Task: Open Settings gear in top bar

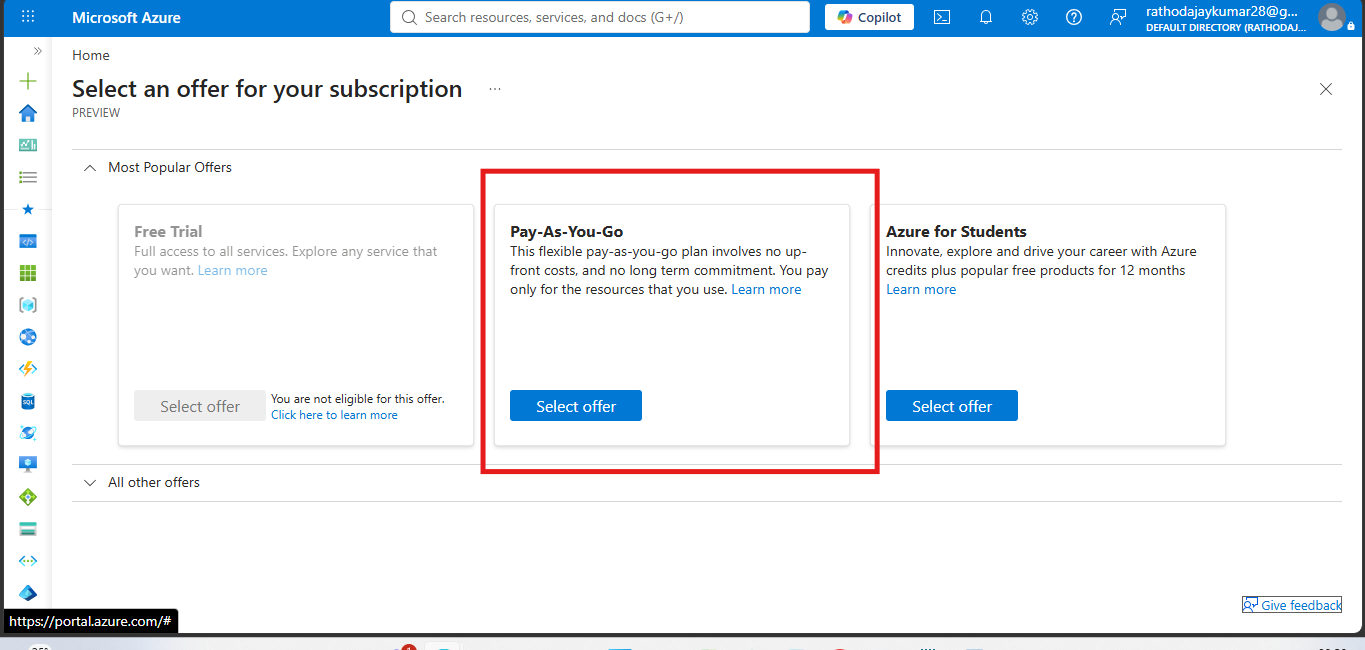Action: (1030, 17)
